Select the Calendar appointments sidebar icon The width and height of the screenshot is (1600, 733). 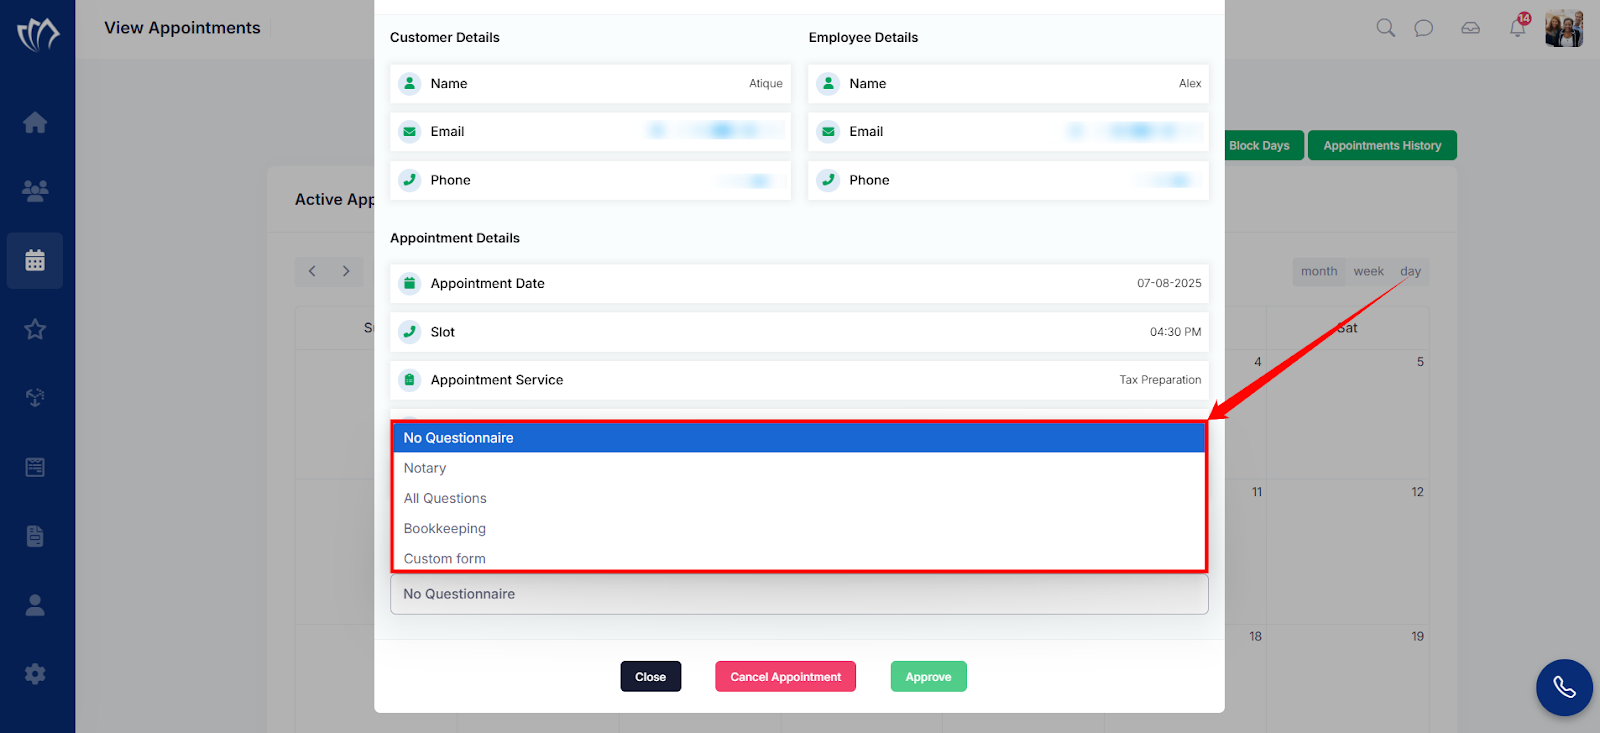tap(35, 261)
